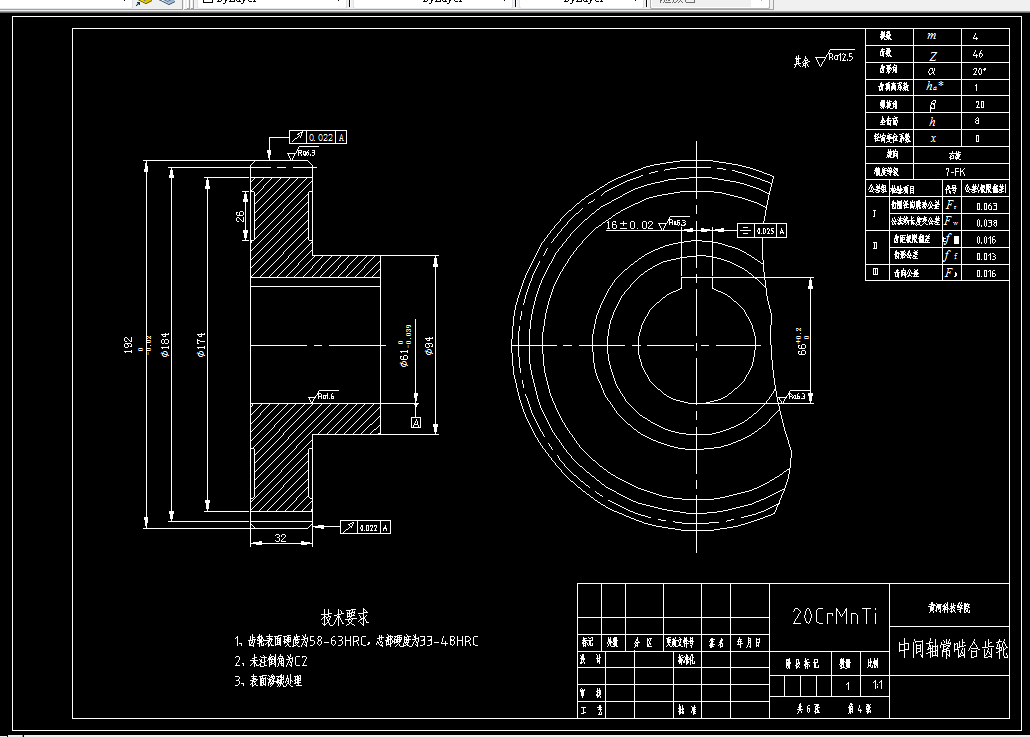Click the ø184 diameter dimension
The image size is (1030, 737).
coord(166,345)
